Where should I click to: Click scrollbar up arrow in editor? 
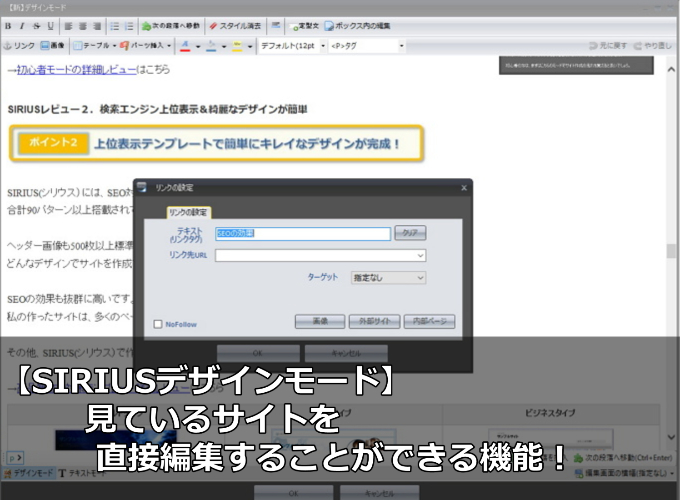671,69
